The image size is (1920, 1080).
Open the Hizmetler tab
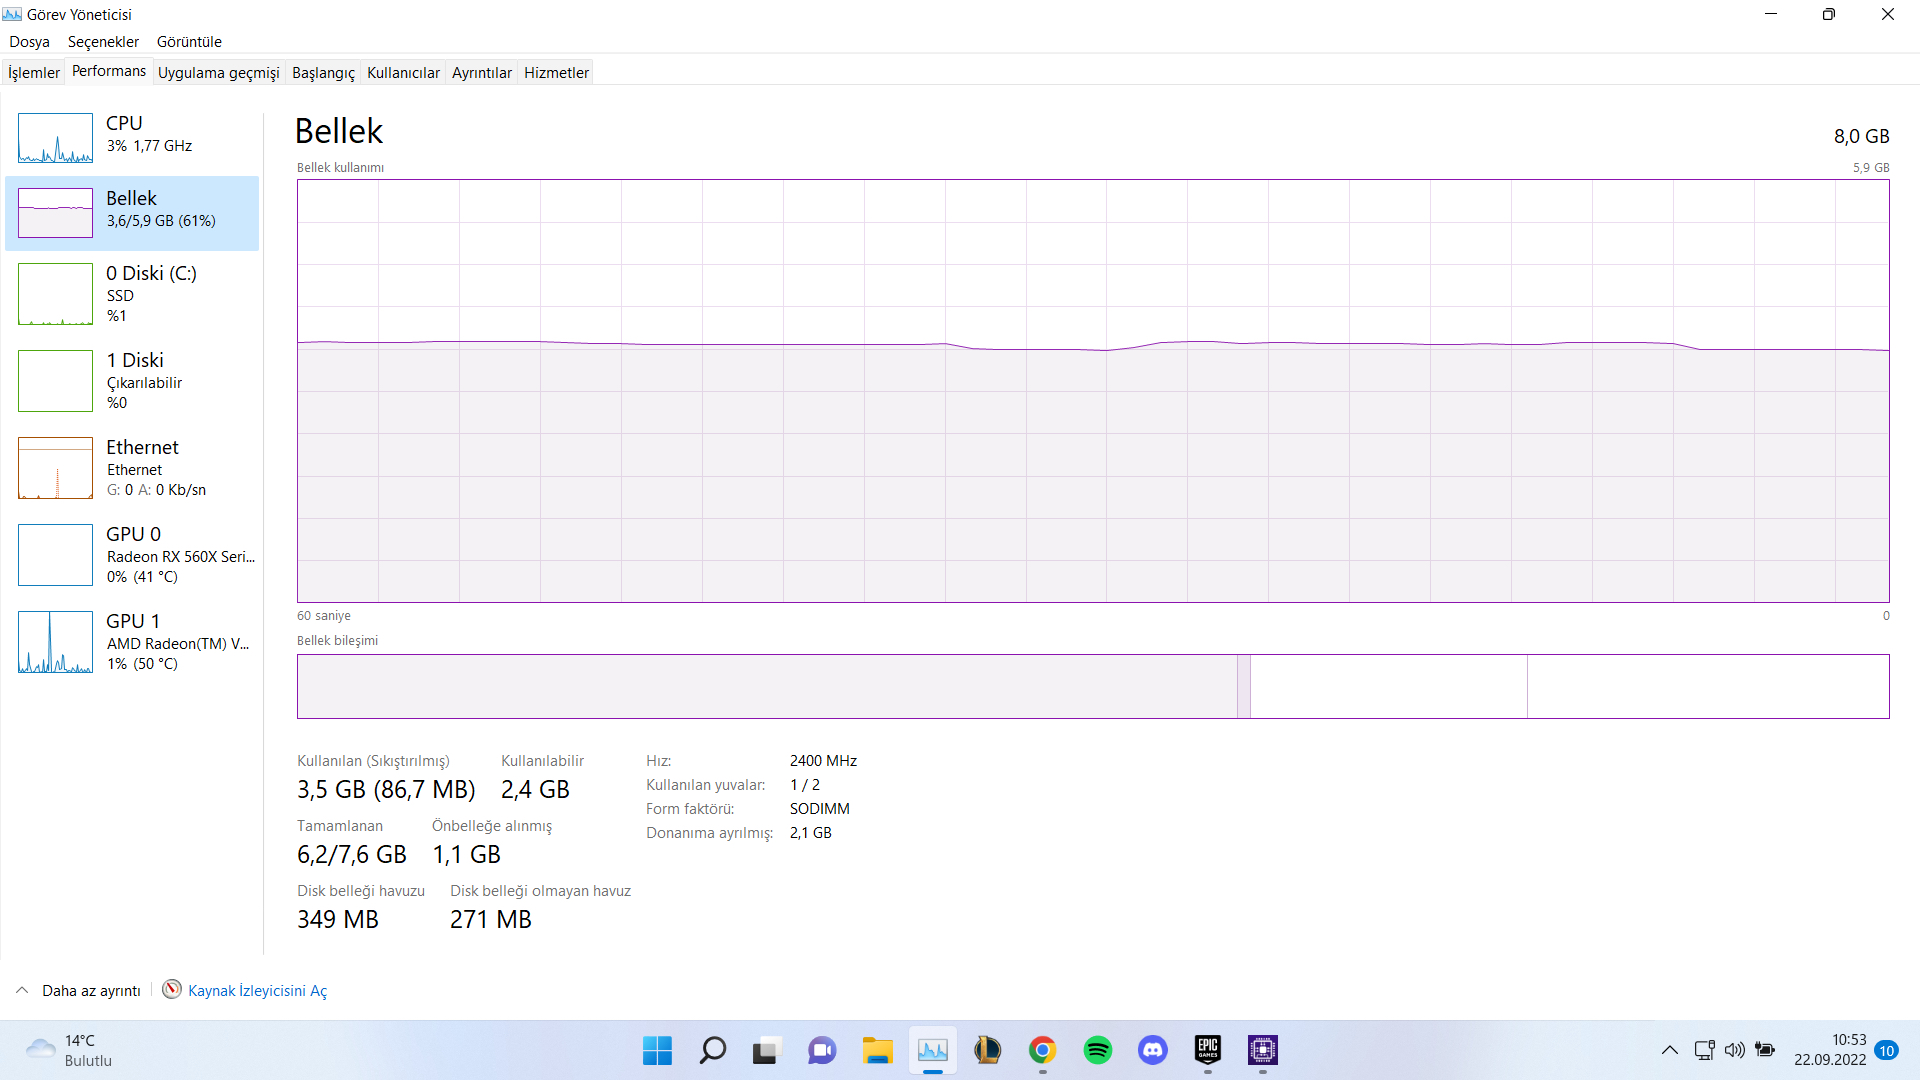click(x=556, y=73)
